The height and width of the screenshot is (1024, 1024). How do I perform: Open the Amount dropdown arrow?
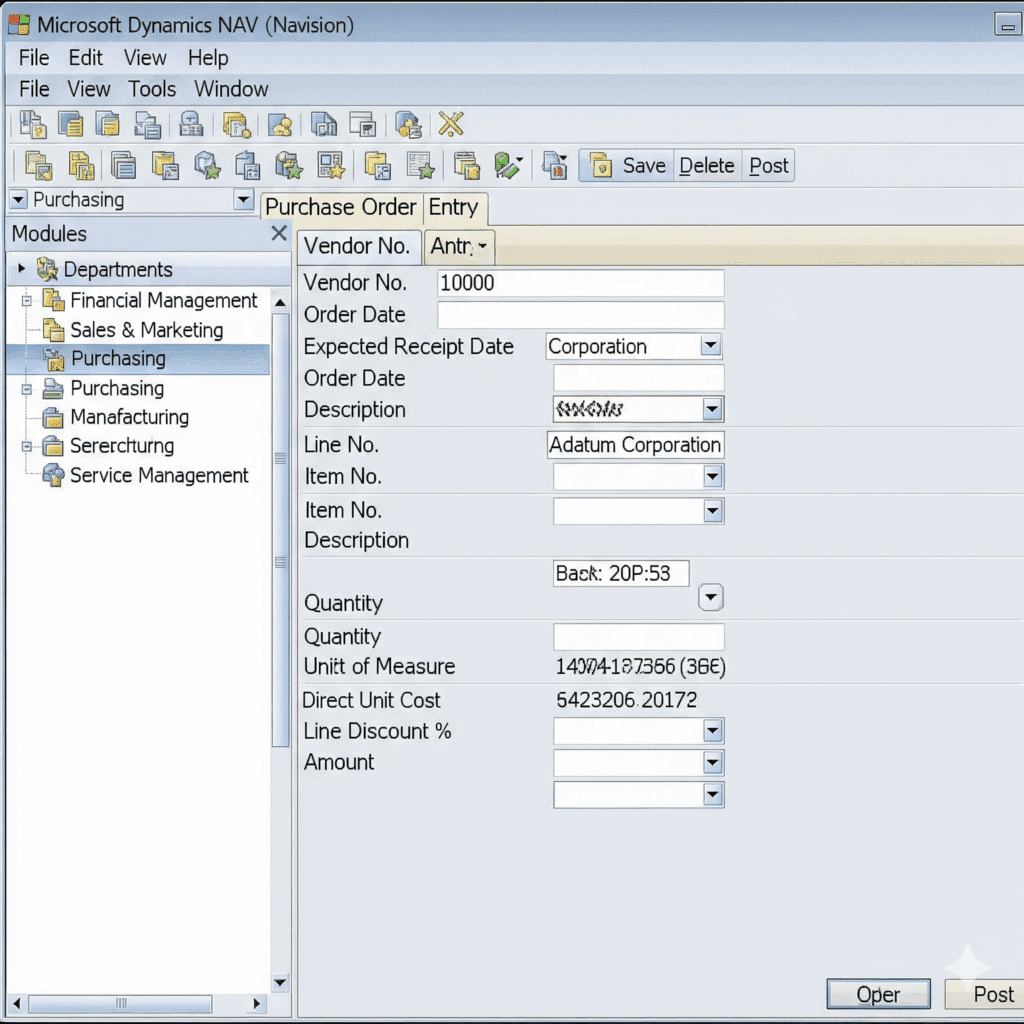(x=712, y=762)
